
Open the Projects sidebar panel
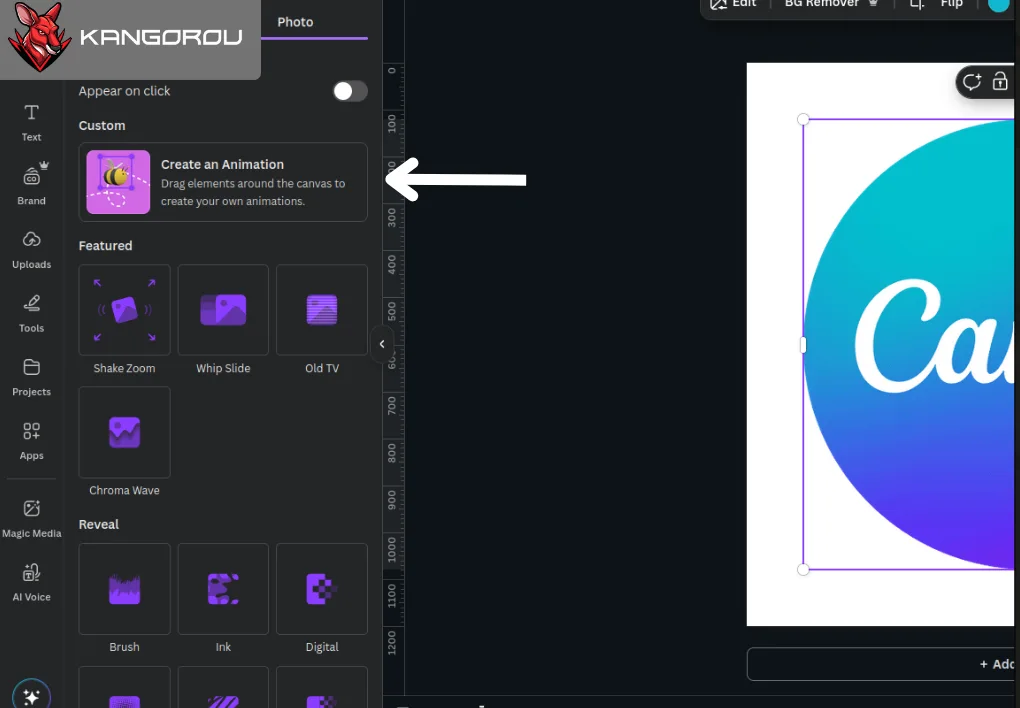(31, 377)
